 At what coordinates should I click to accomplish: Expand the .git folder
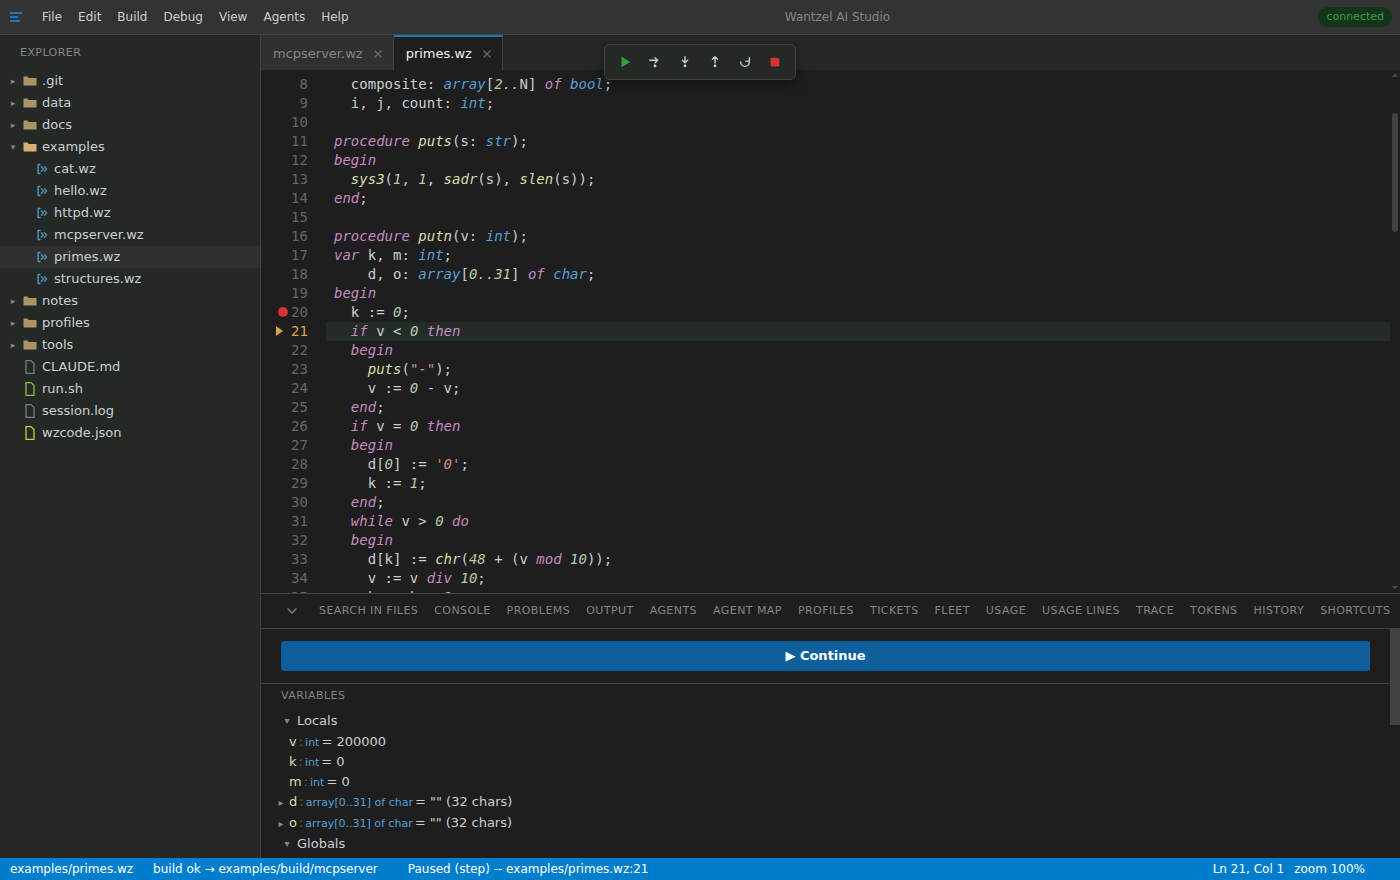point(13,81)
